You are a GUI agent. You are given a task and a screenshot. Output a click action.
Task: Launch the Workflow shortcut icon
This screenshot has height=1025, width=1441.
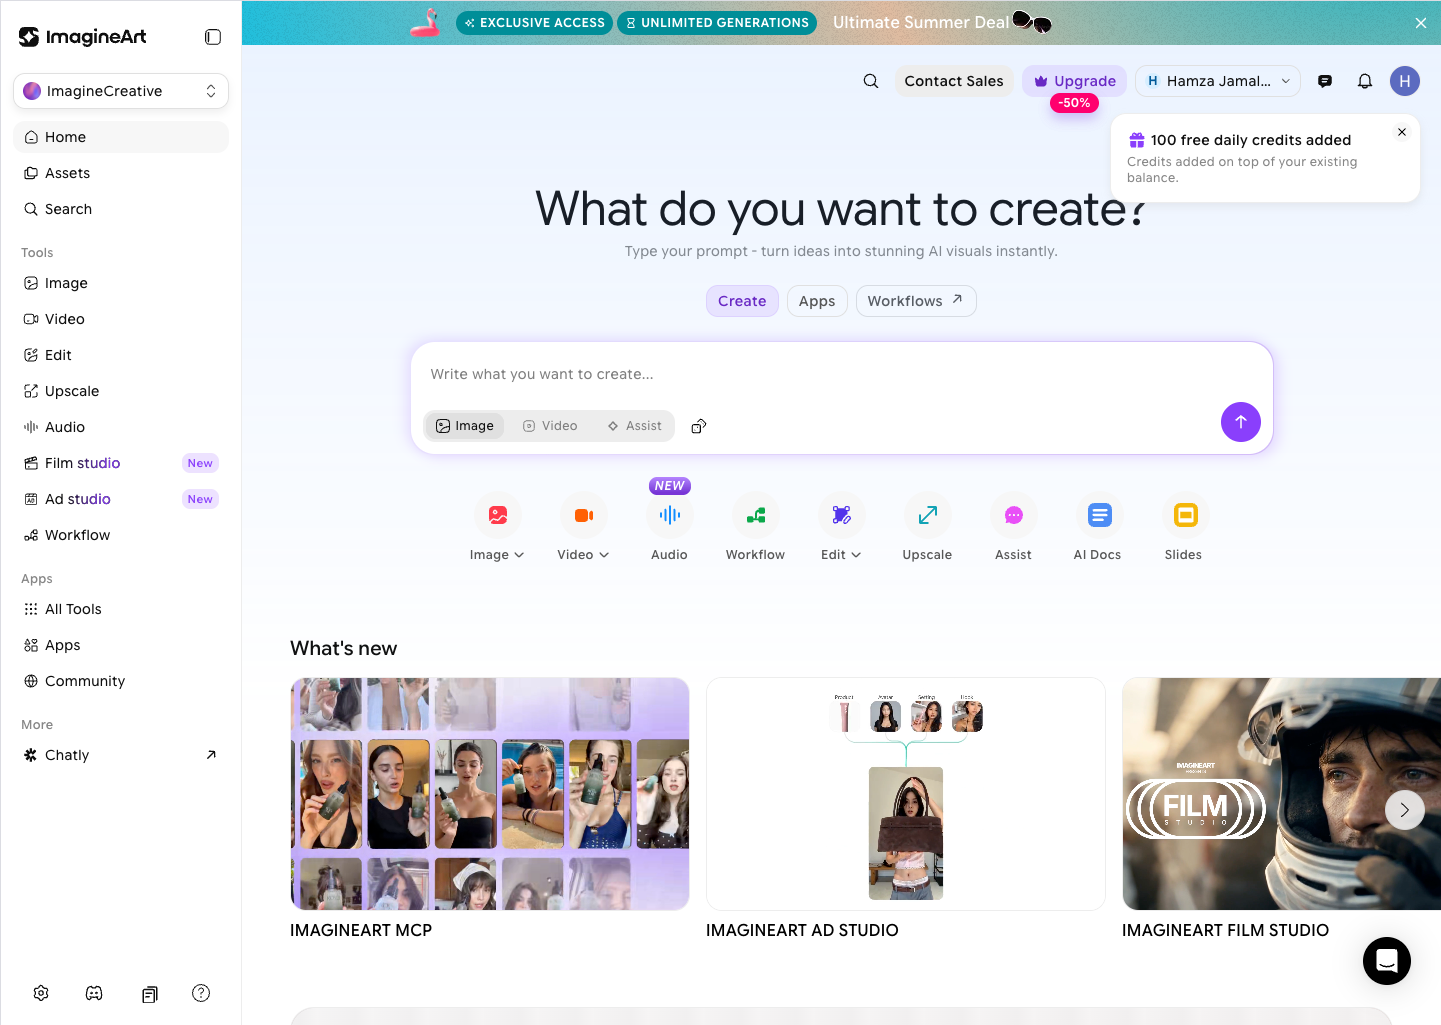pos(756,515)
